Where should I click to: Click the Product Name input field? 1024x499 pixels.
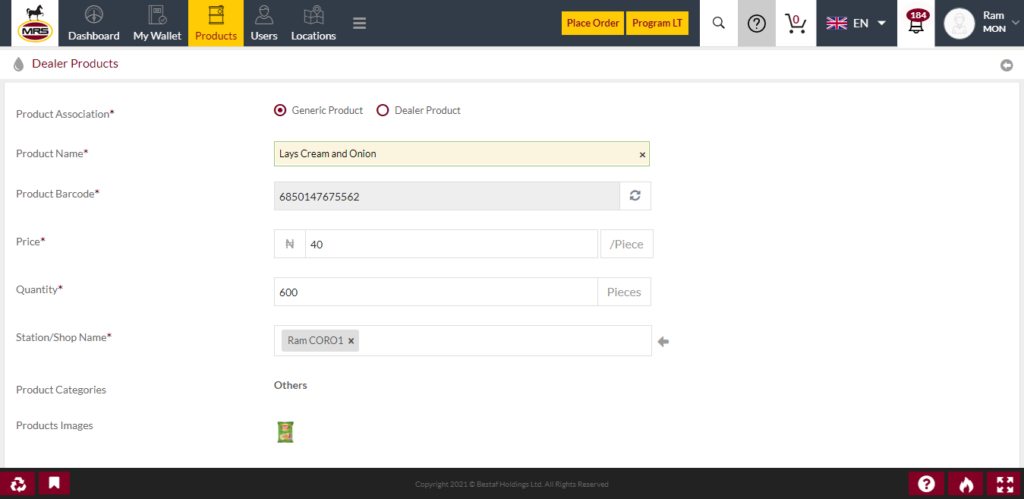pos(462,154)
